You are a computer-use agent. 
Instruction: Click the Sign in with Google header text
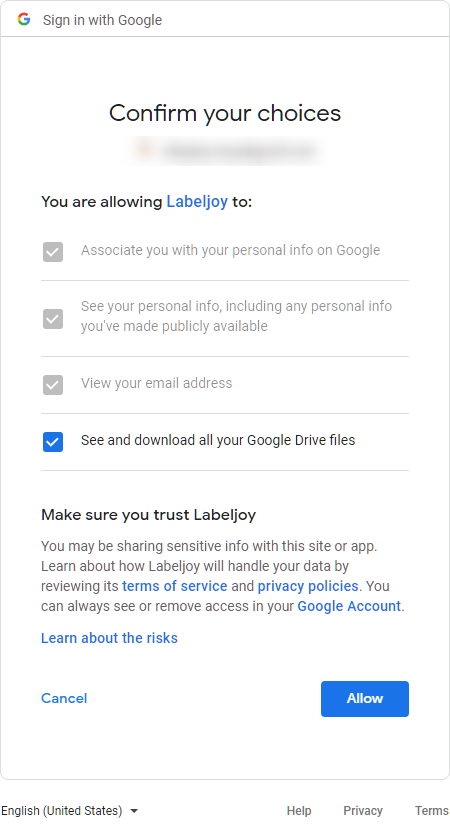coord(103,20)
